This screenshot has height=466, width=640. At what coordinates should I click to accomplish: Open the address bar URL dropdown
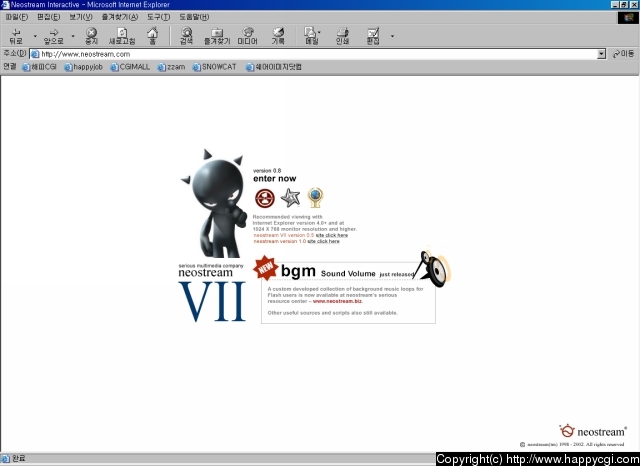pos(601,54)
